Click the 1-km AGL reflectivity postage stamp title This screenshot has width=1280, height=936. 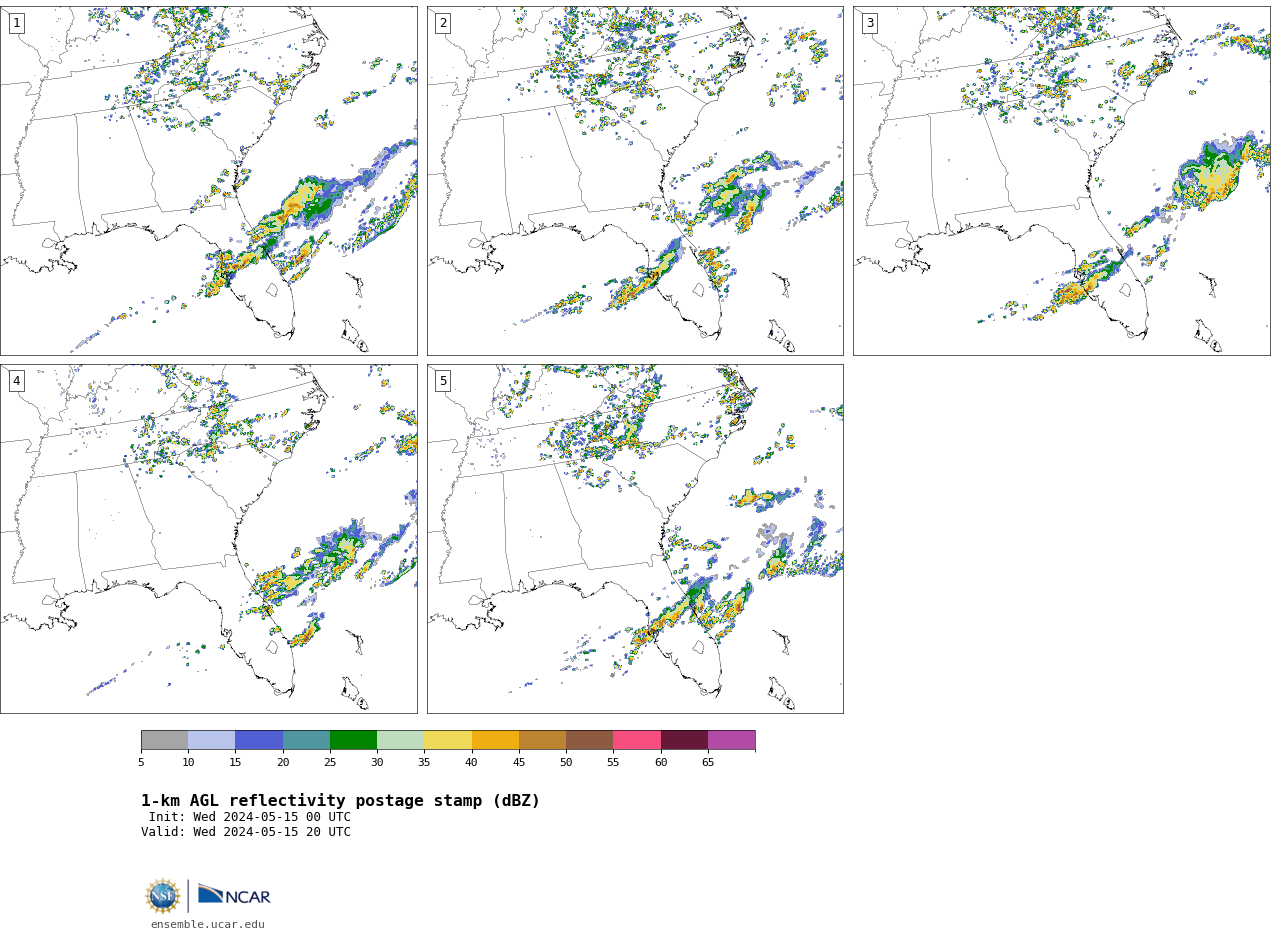tap(340, 801)
